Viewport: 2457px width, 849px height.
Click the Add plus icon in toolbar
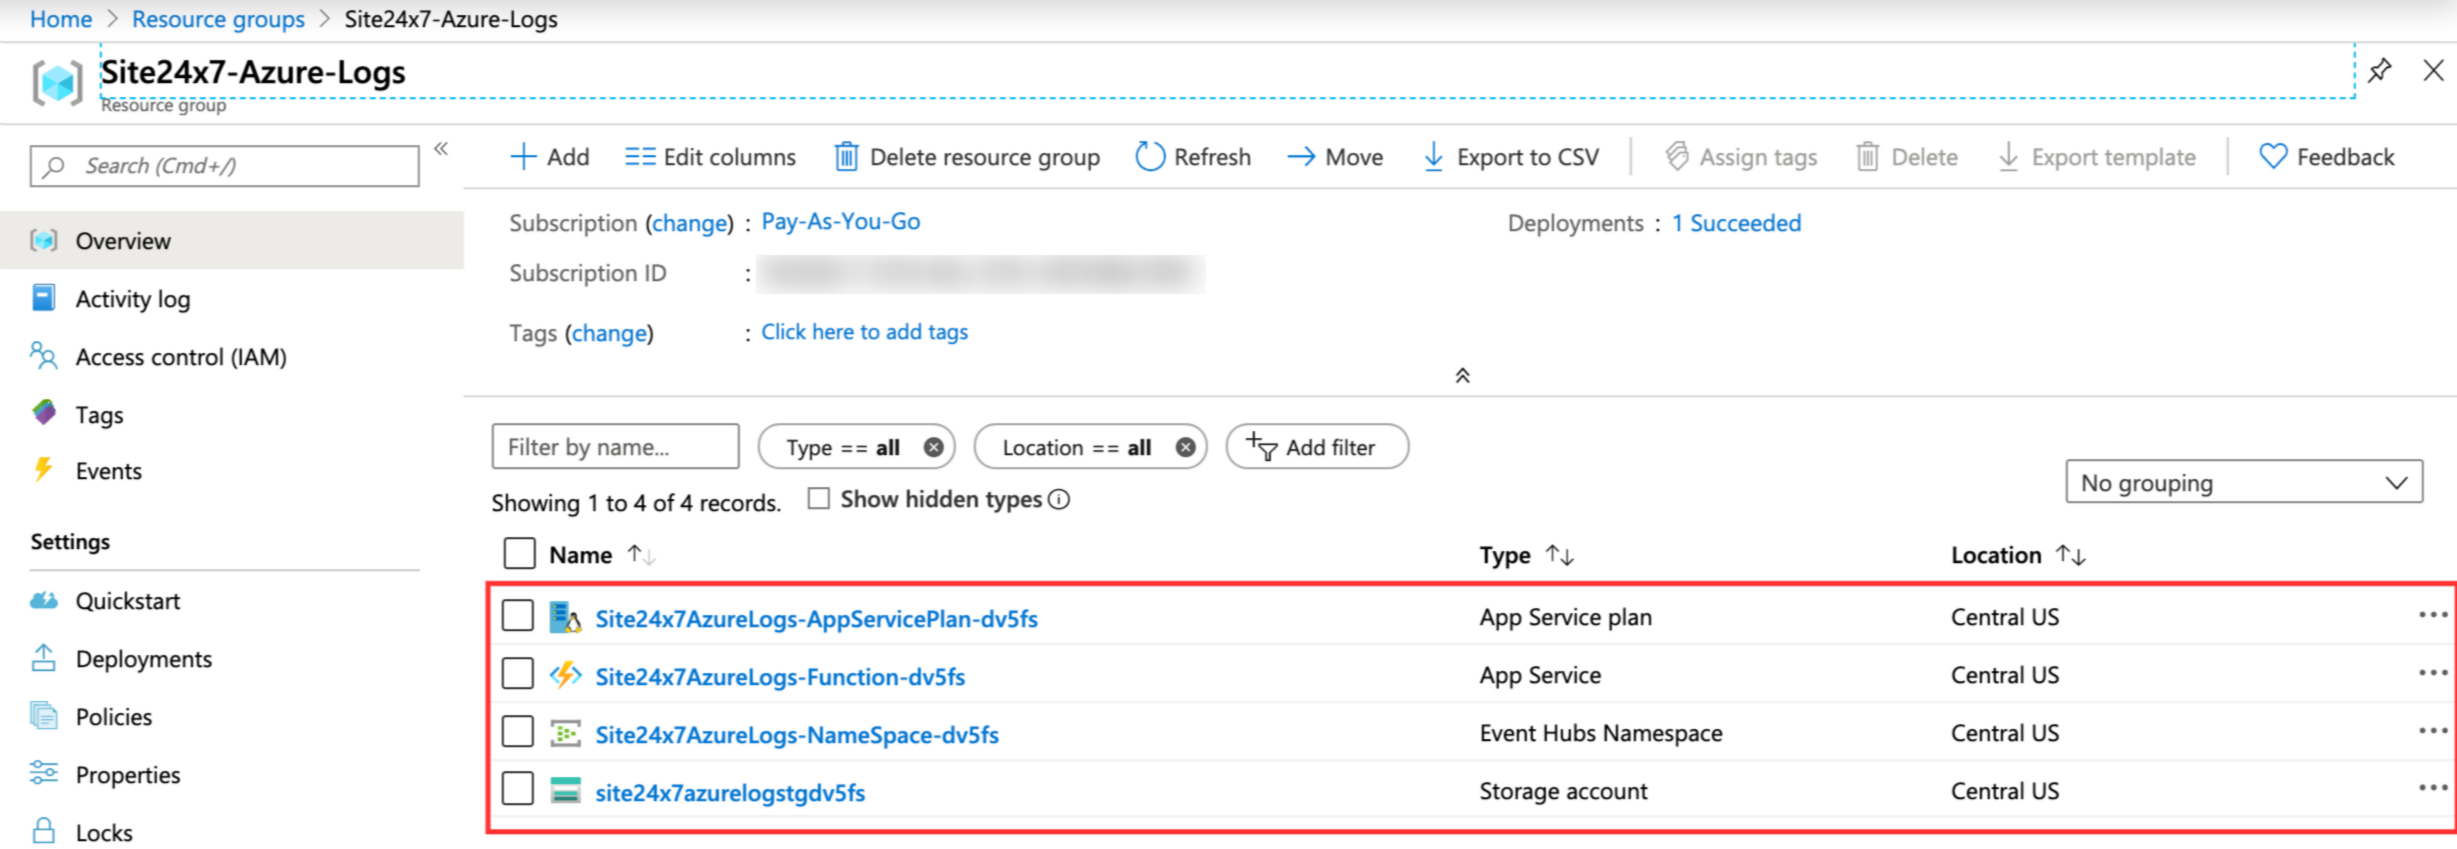(523, 157)
